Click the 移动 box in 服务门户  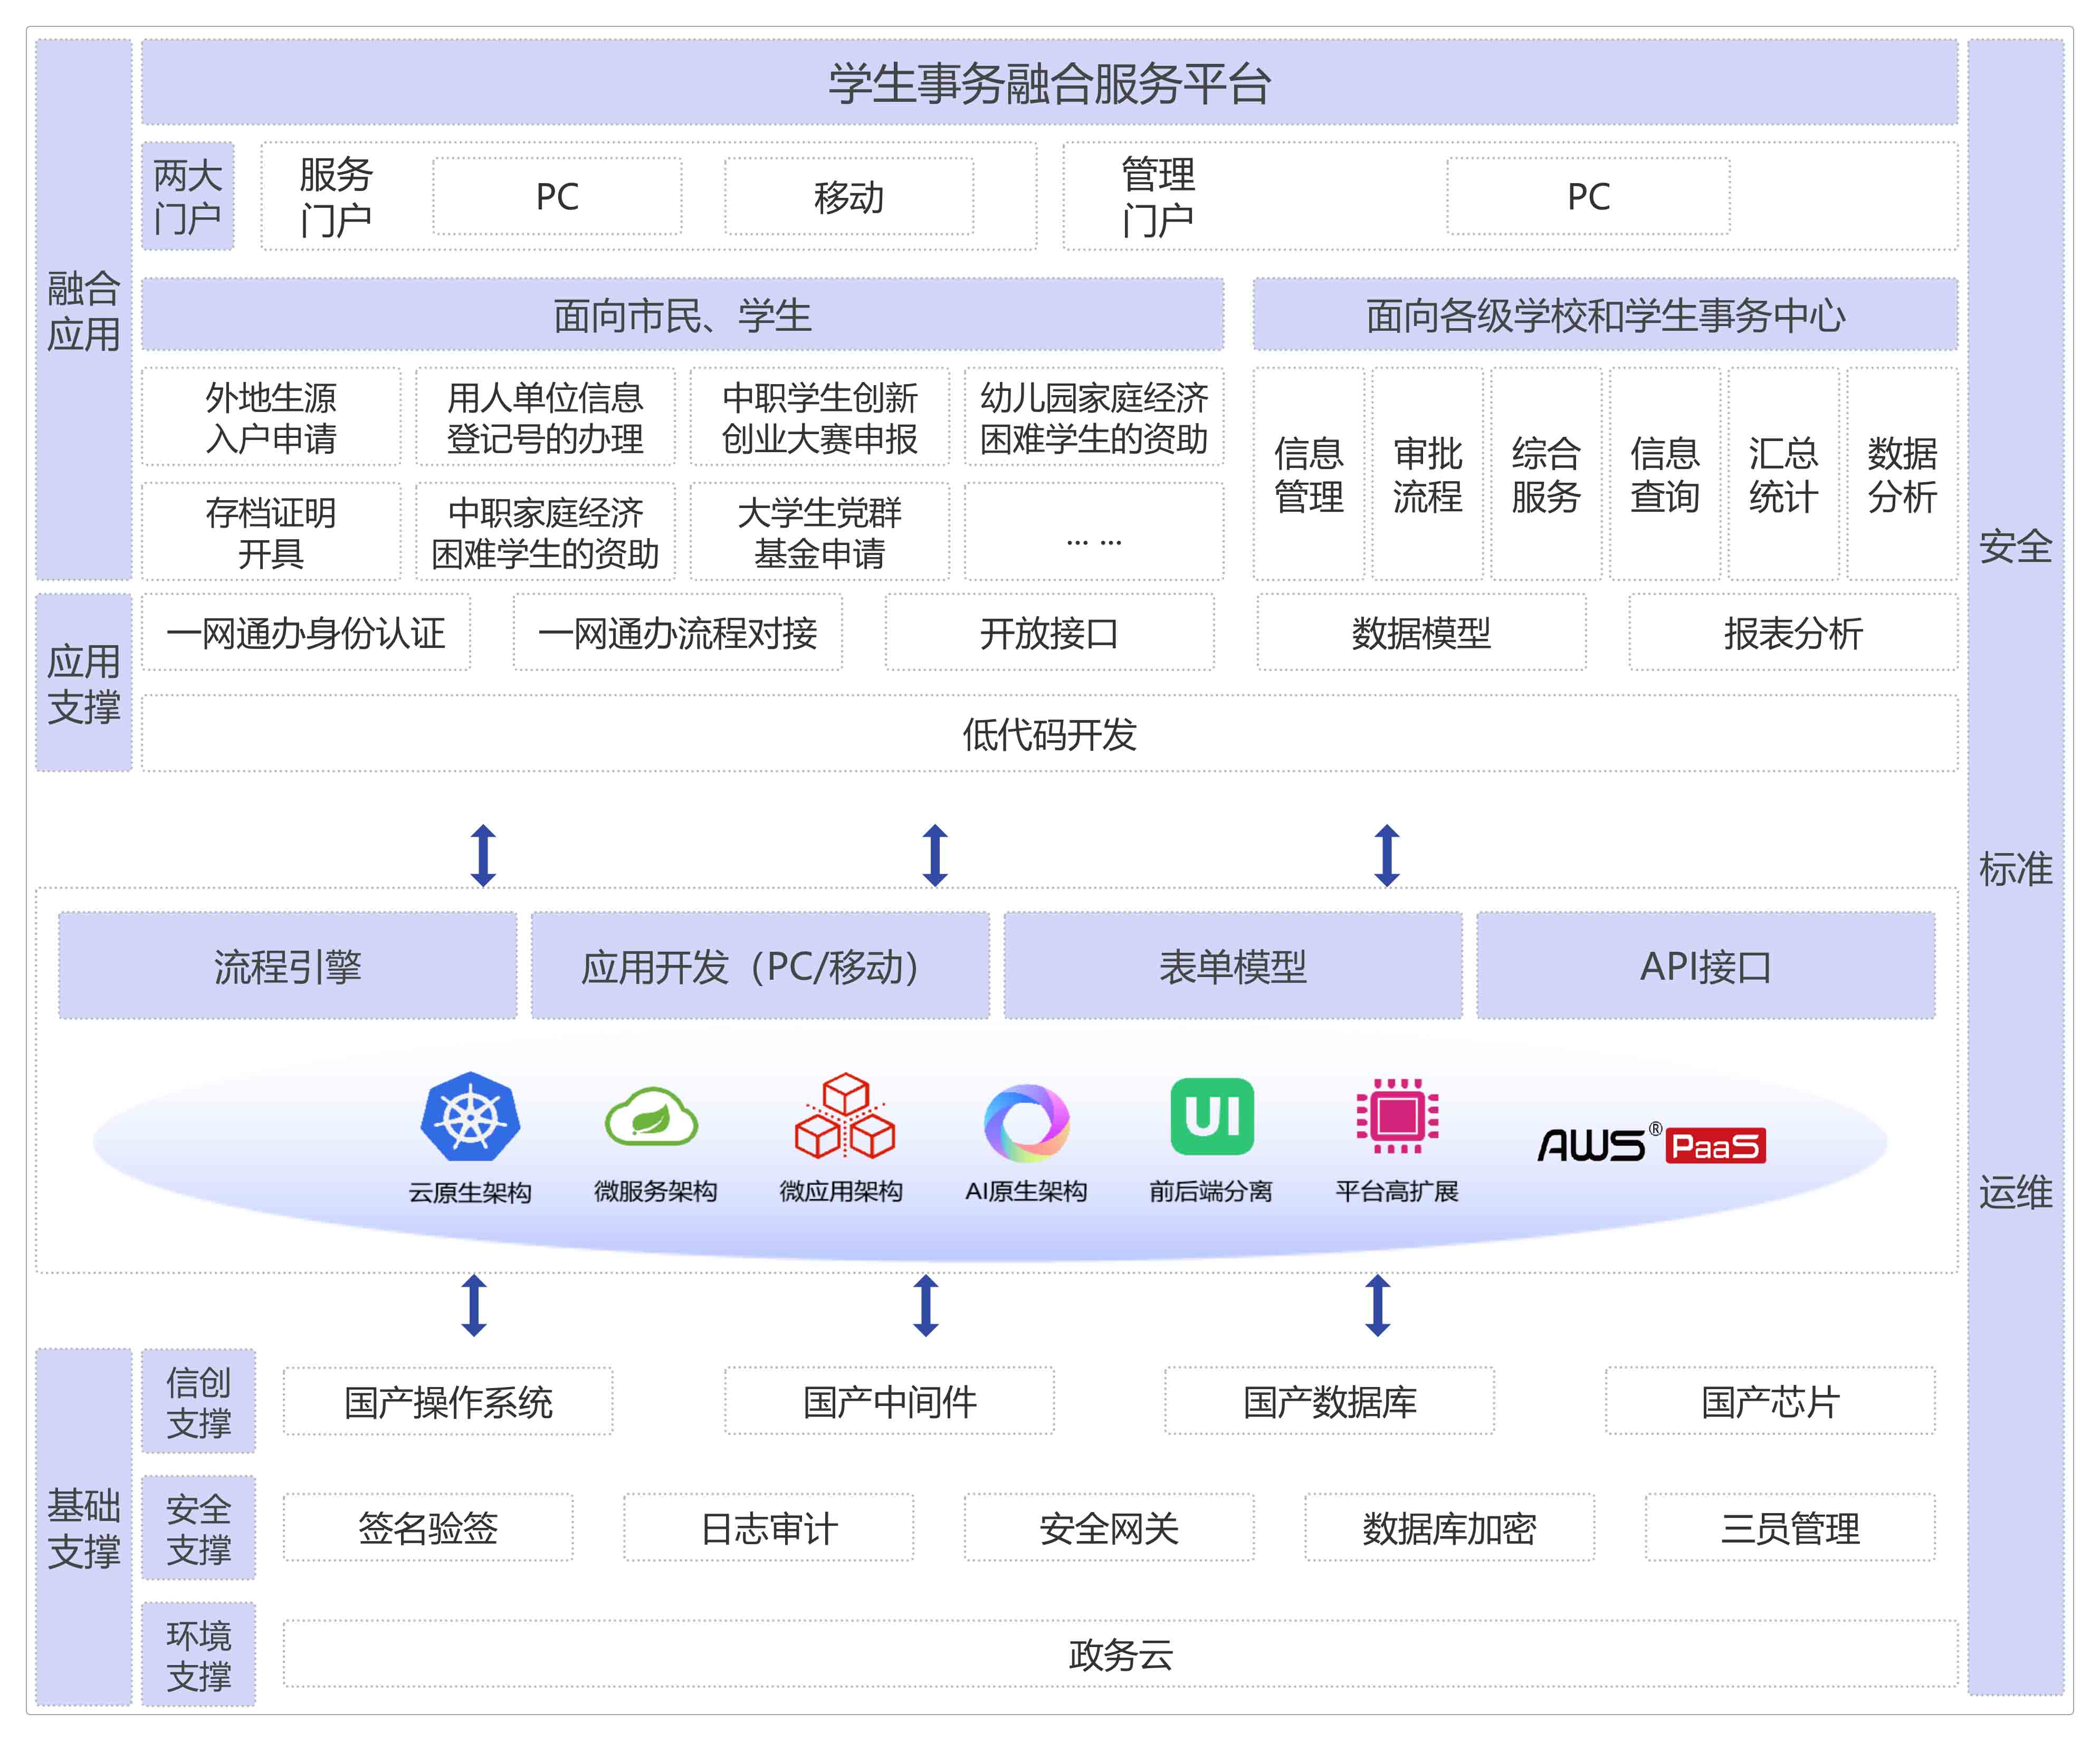coord(848,197)
